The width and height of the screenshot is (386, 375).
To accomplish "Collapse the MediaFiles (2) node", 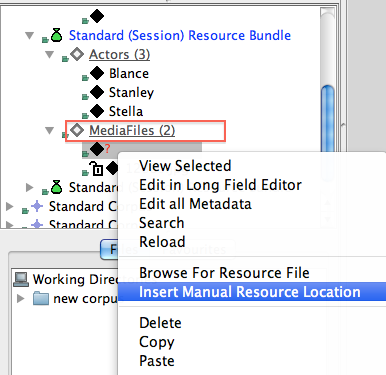I will coord(50,130).
